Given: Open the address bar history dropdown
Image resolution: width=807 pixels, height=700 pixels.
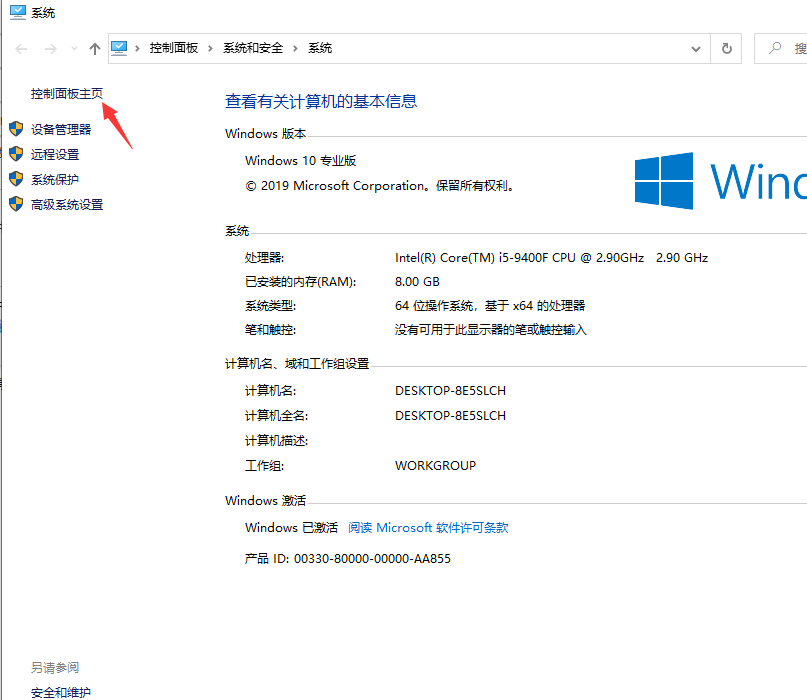Looking at the screenshot, I should tap(696, 47).
